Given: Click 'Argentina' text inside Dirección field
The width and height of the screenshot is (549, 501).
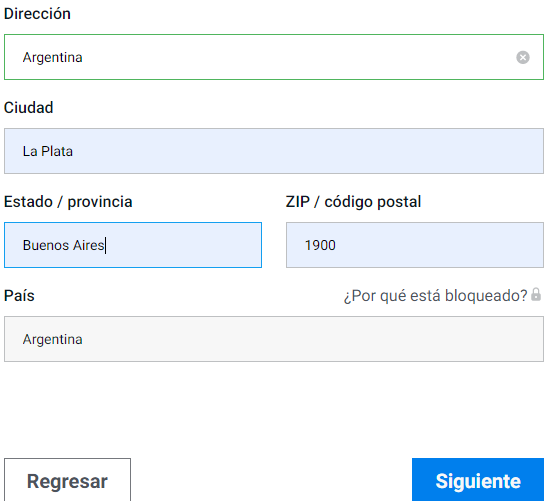Looking at the screenshot, I should click(53, 57).
